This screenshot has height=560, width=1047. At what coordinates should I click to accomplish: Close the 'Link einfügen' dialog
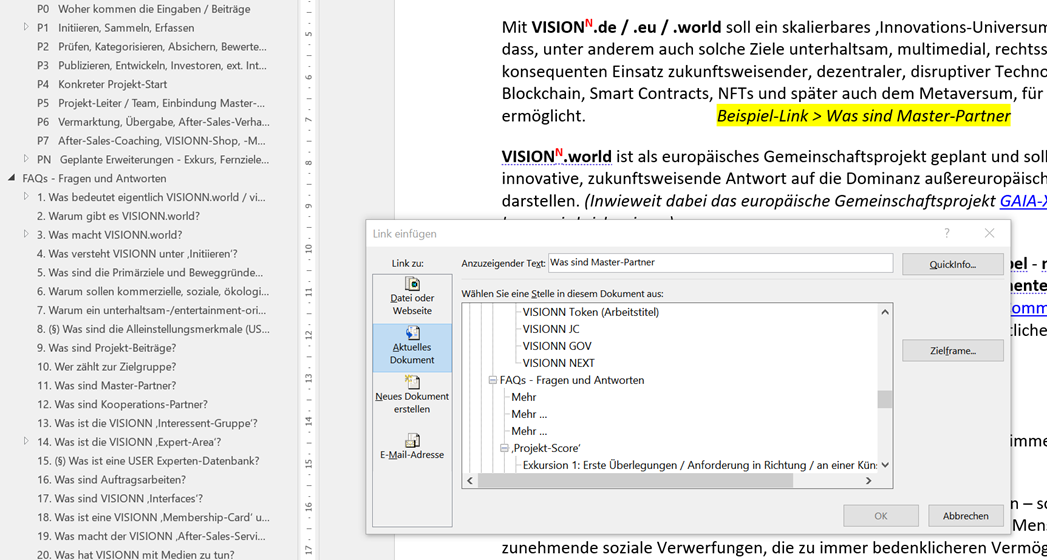pos(990,233)
